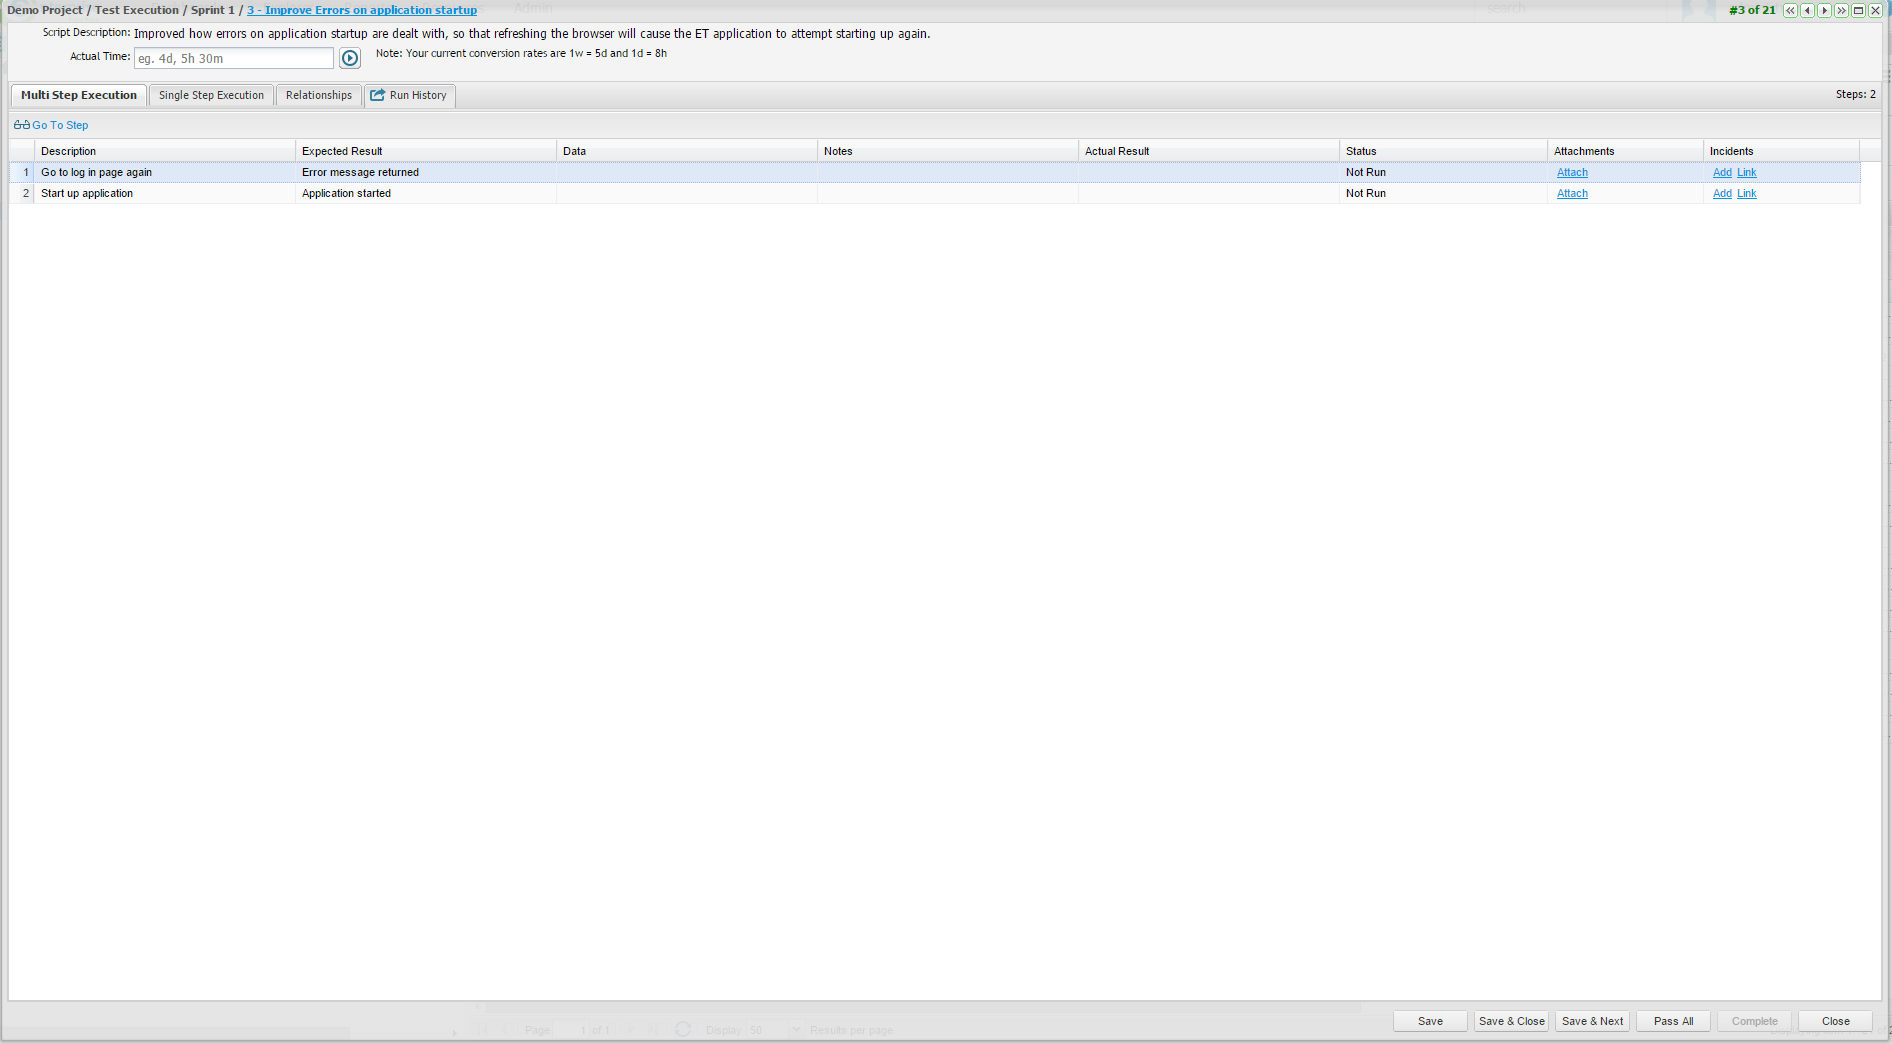
Task: Go to next test script arrow
Action: [1824, 11]
